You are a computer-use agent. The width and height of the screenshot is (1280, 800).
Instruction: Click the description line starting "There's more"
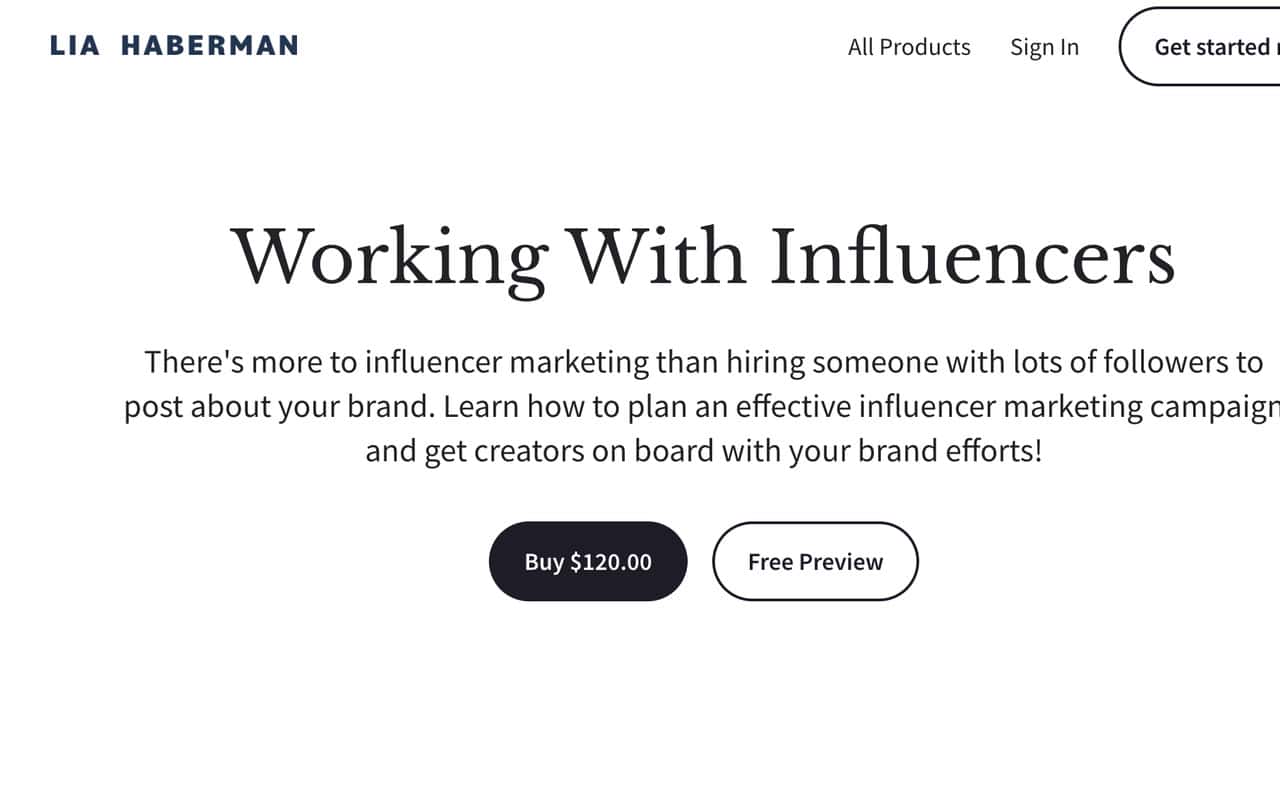point(703,361)
